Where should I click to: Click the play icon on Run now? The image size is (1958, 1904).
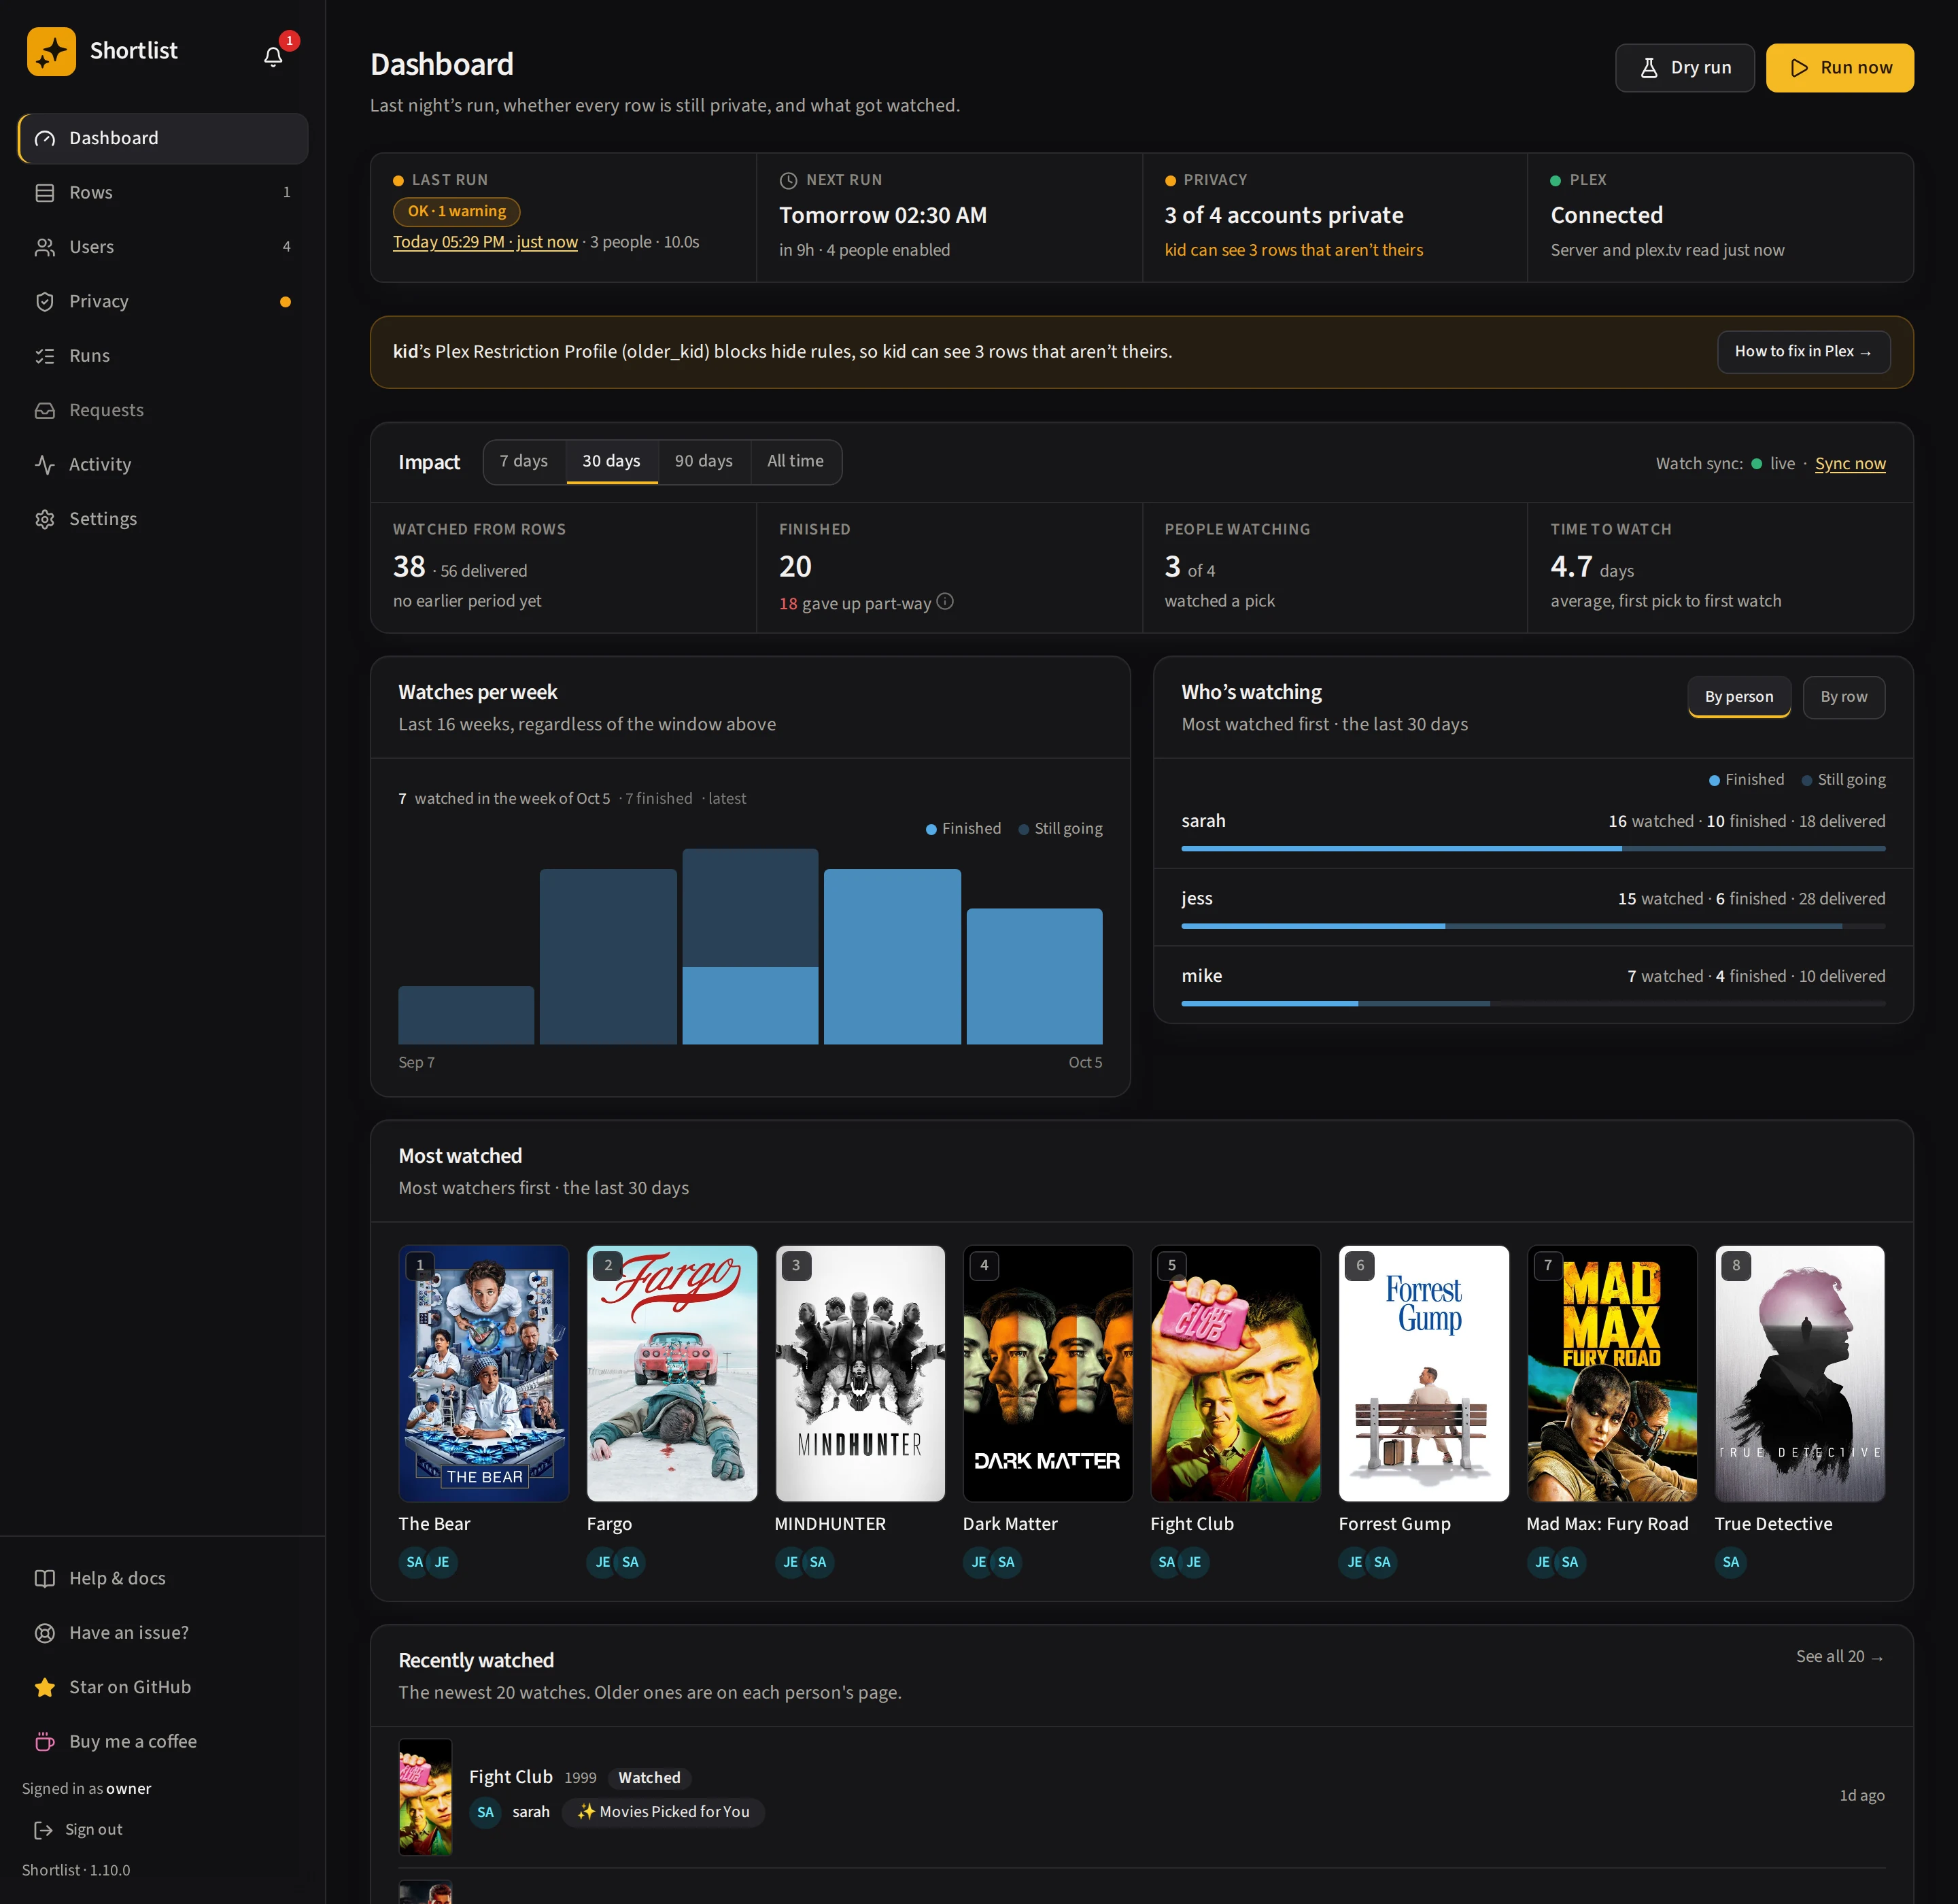point(1799,68)
